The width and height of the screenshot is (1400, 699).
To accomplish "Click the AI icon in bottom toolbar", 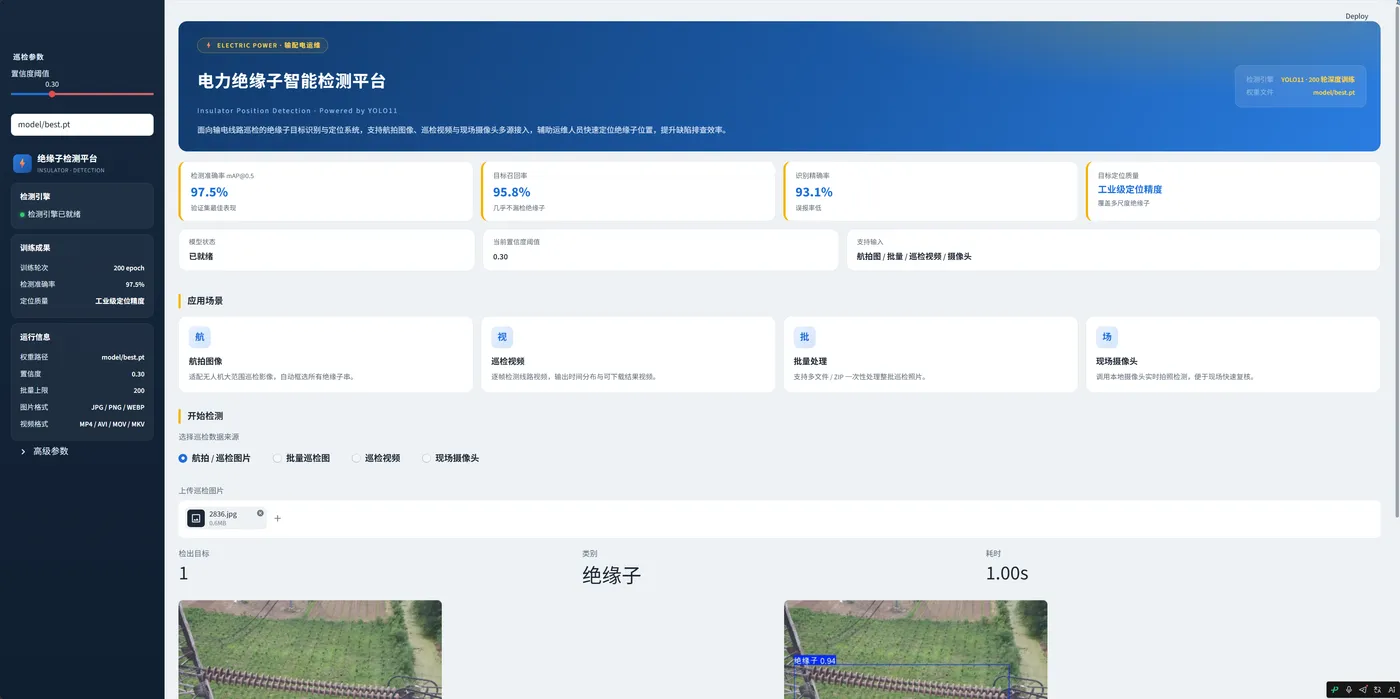I will tap(1391, 689).
